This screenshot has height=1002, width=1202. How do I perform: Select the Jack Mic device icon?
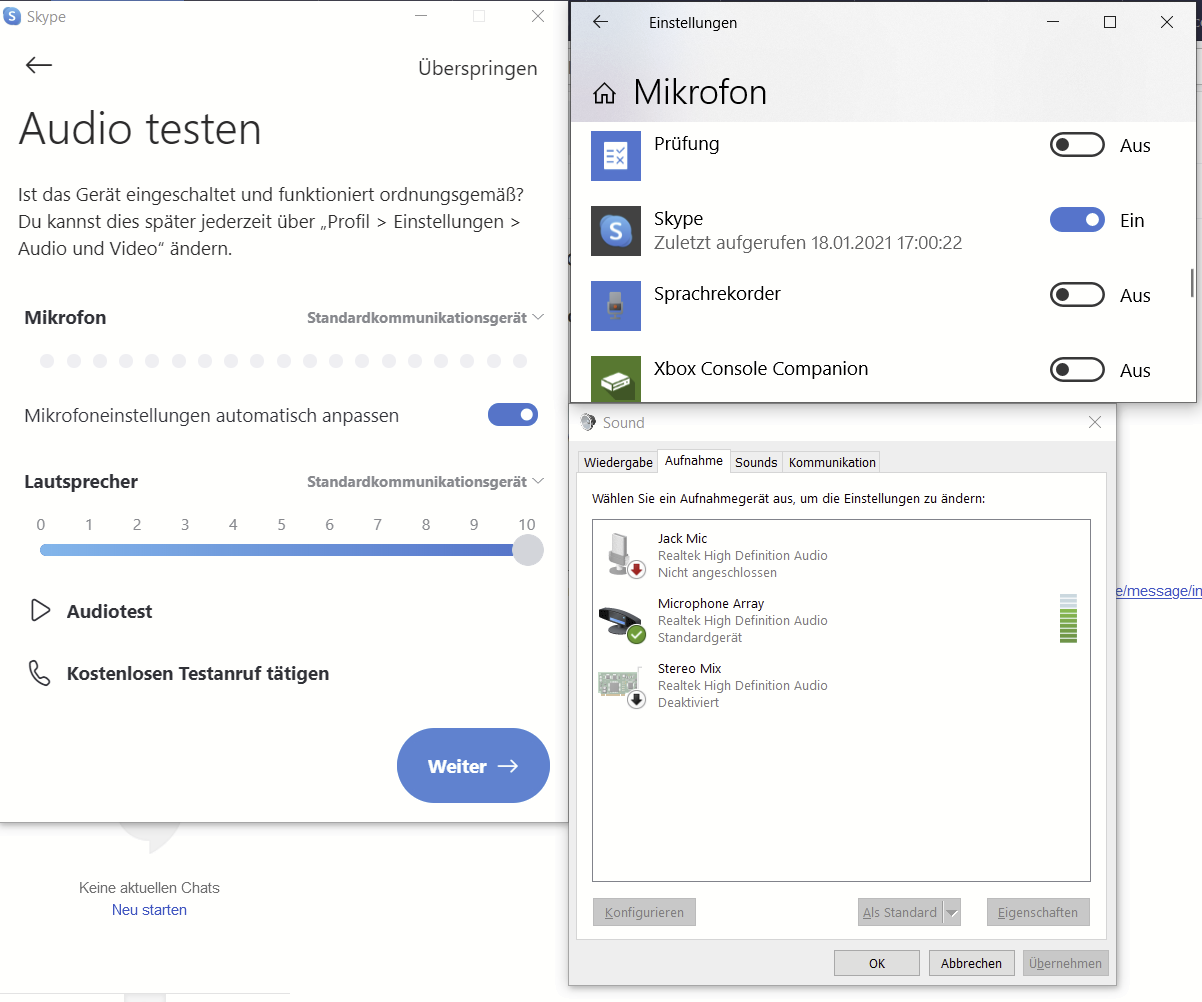tap(625, 555)
